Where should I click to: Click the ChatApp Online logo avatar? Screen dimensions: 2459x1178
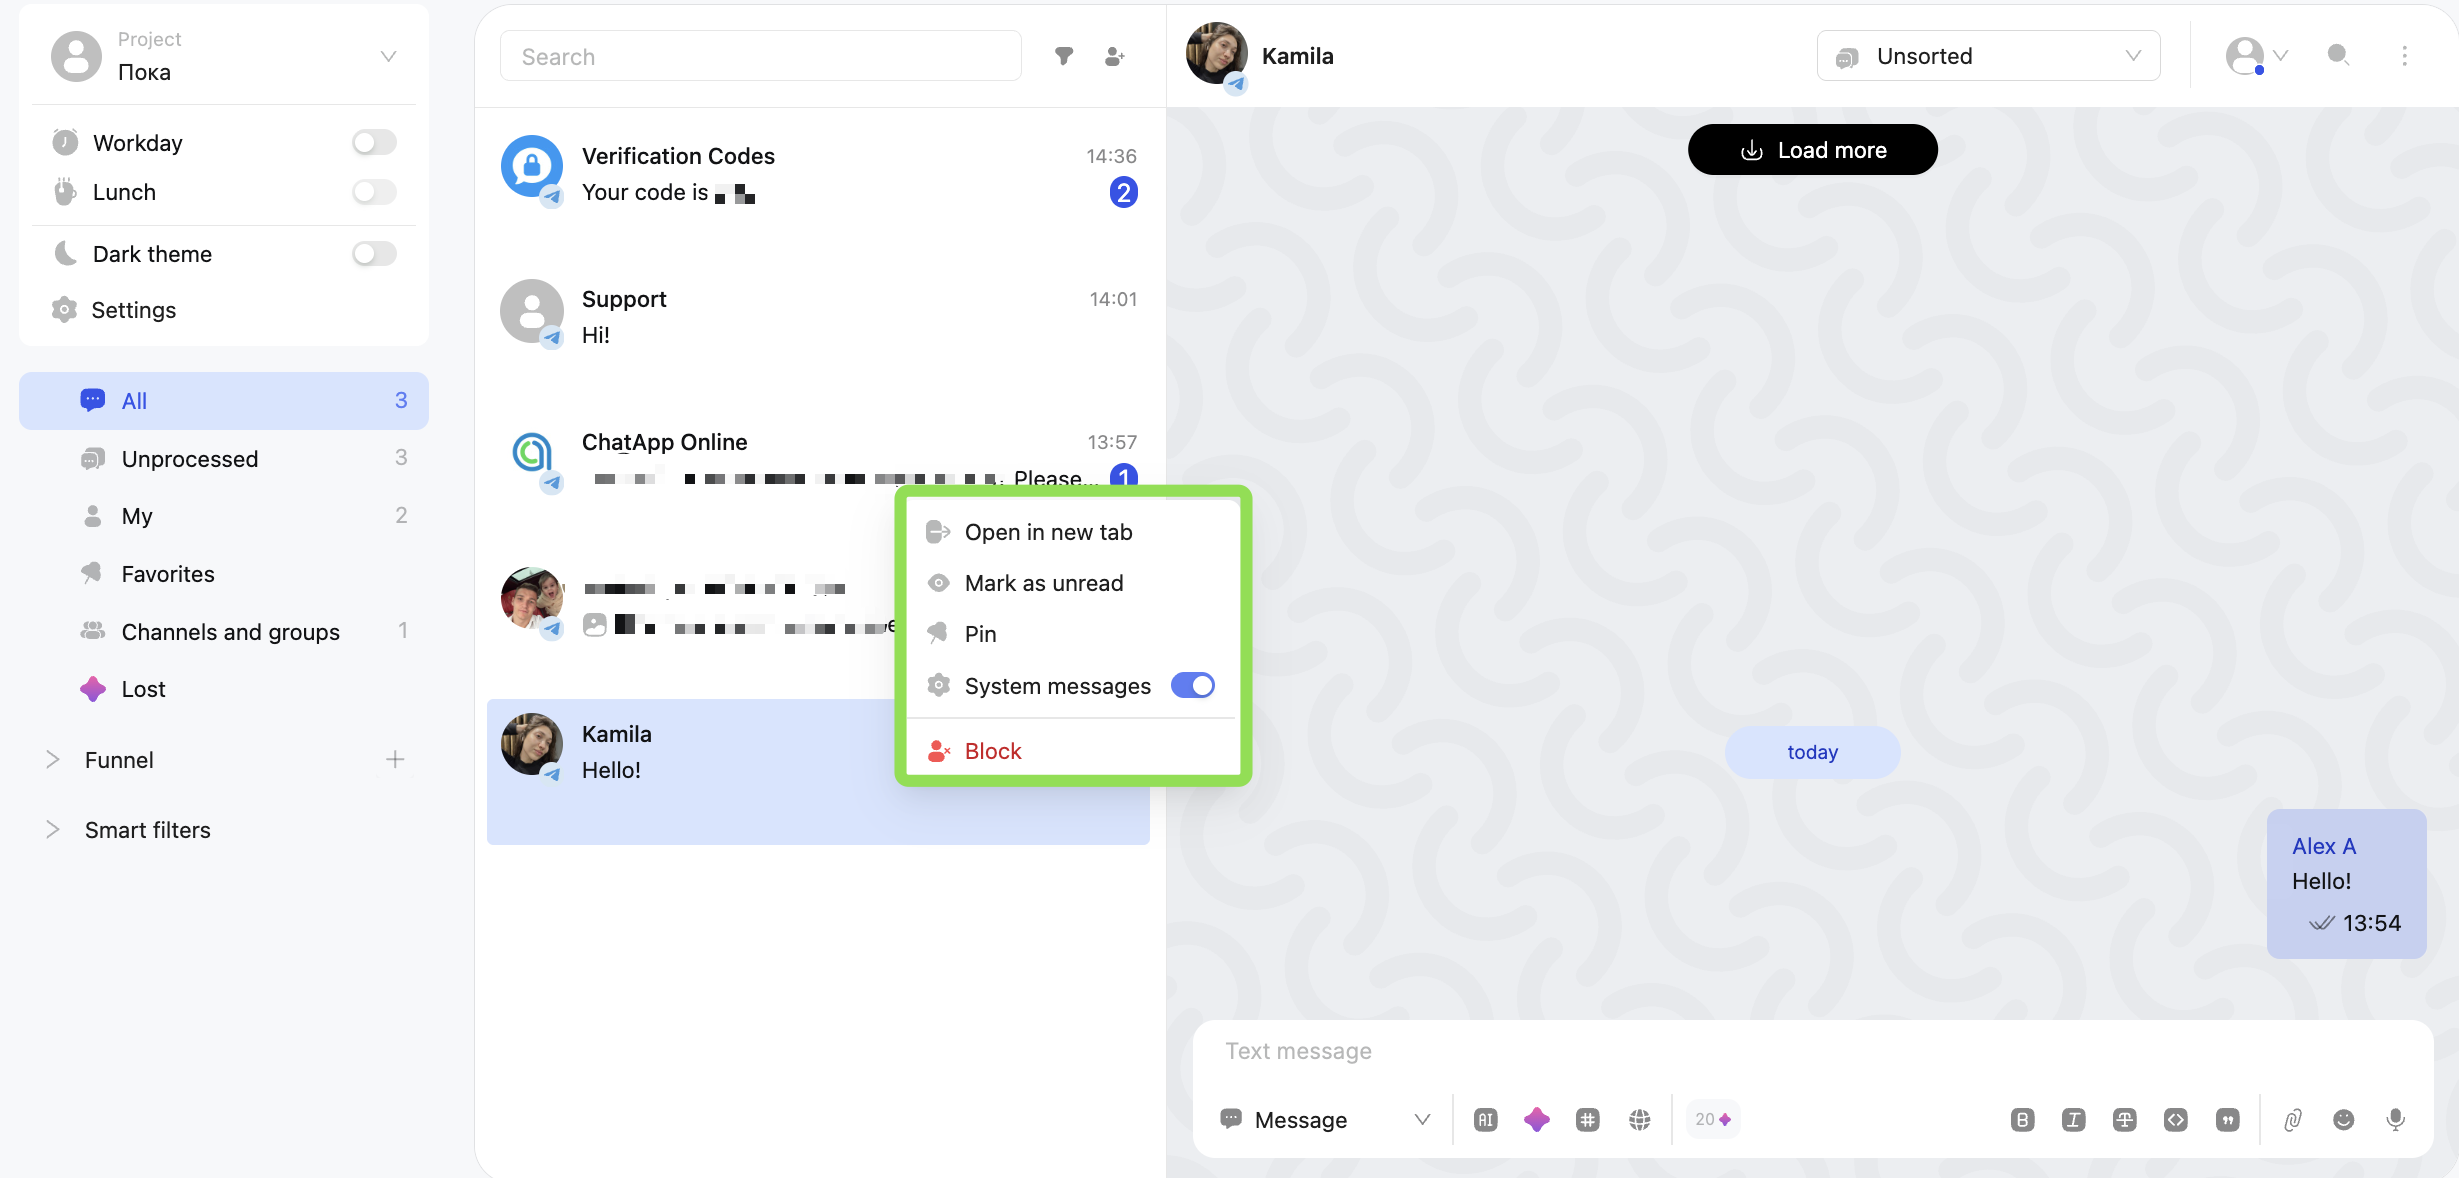pyautogui.click(x=532, y=453)
